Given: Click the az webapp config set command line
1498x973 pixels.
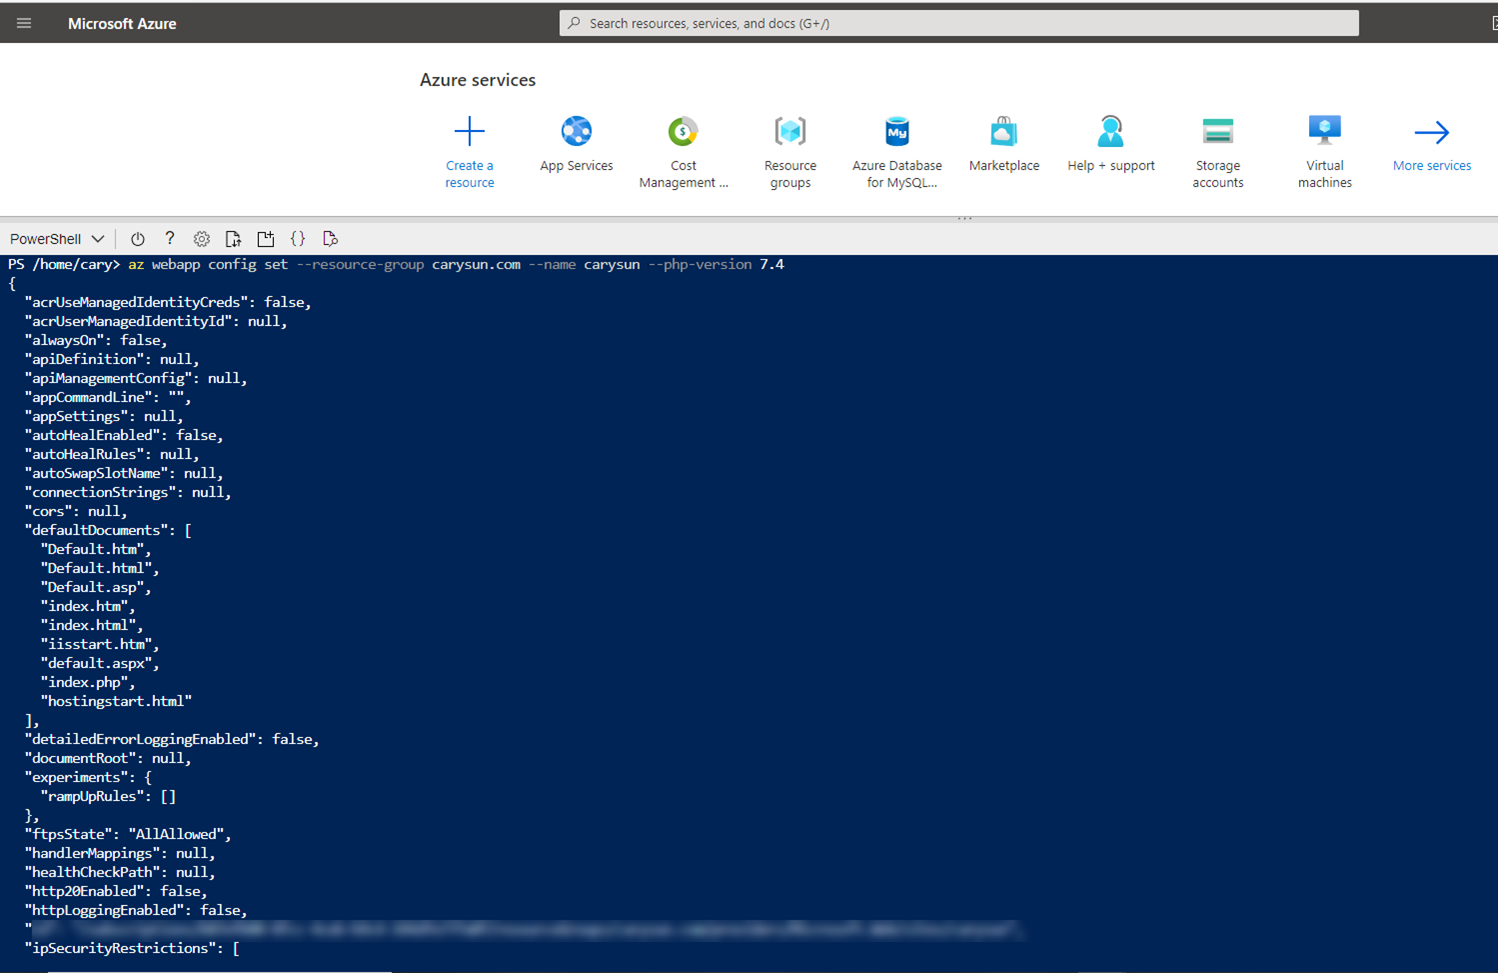Looking at the screenshot, I should coord(456,265).
